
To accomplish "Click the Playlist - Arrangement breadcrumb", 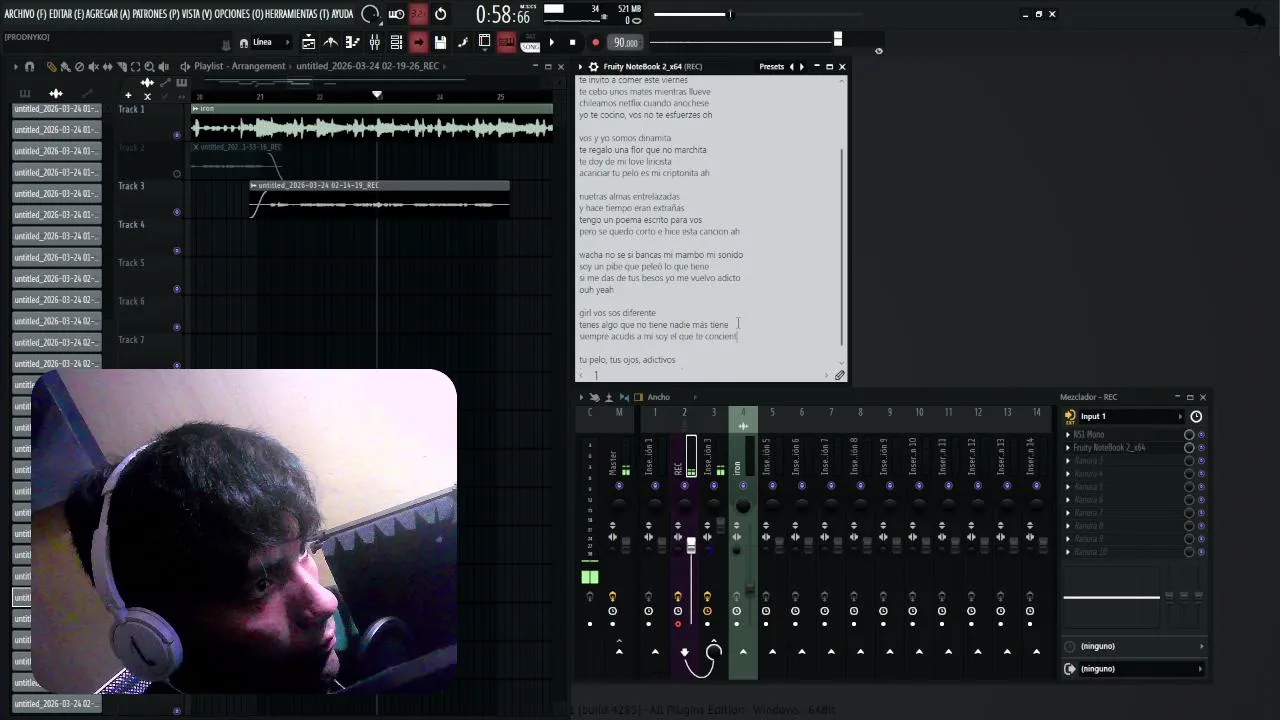I will [239, 66].
